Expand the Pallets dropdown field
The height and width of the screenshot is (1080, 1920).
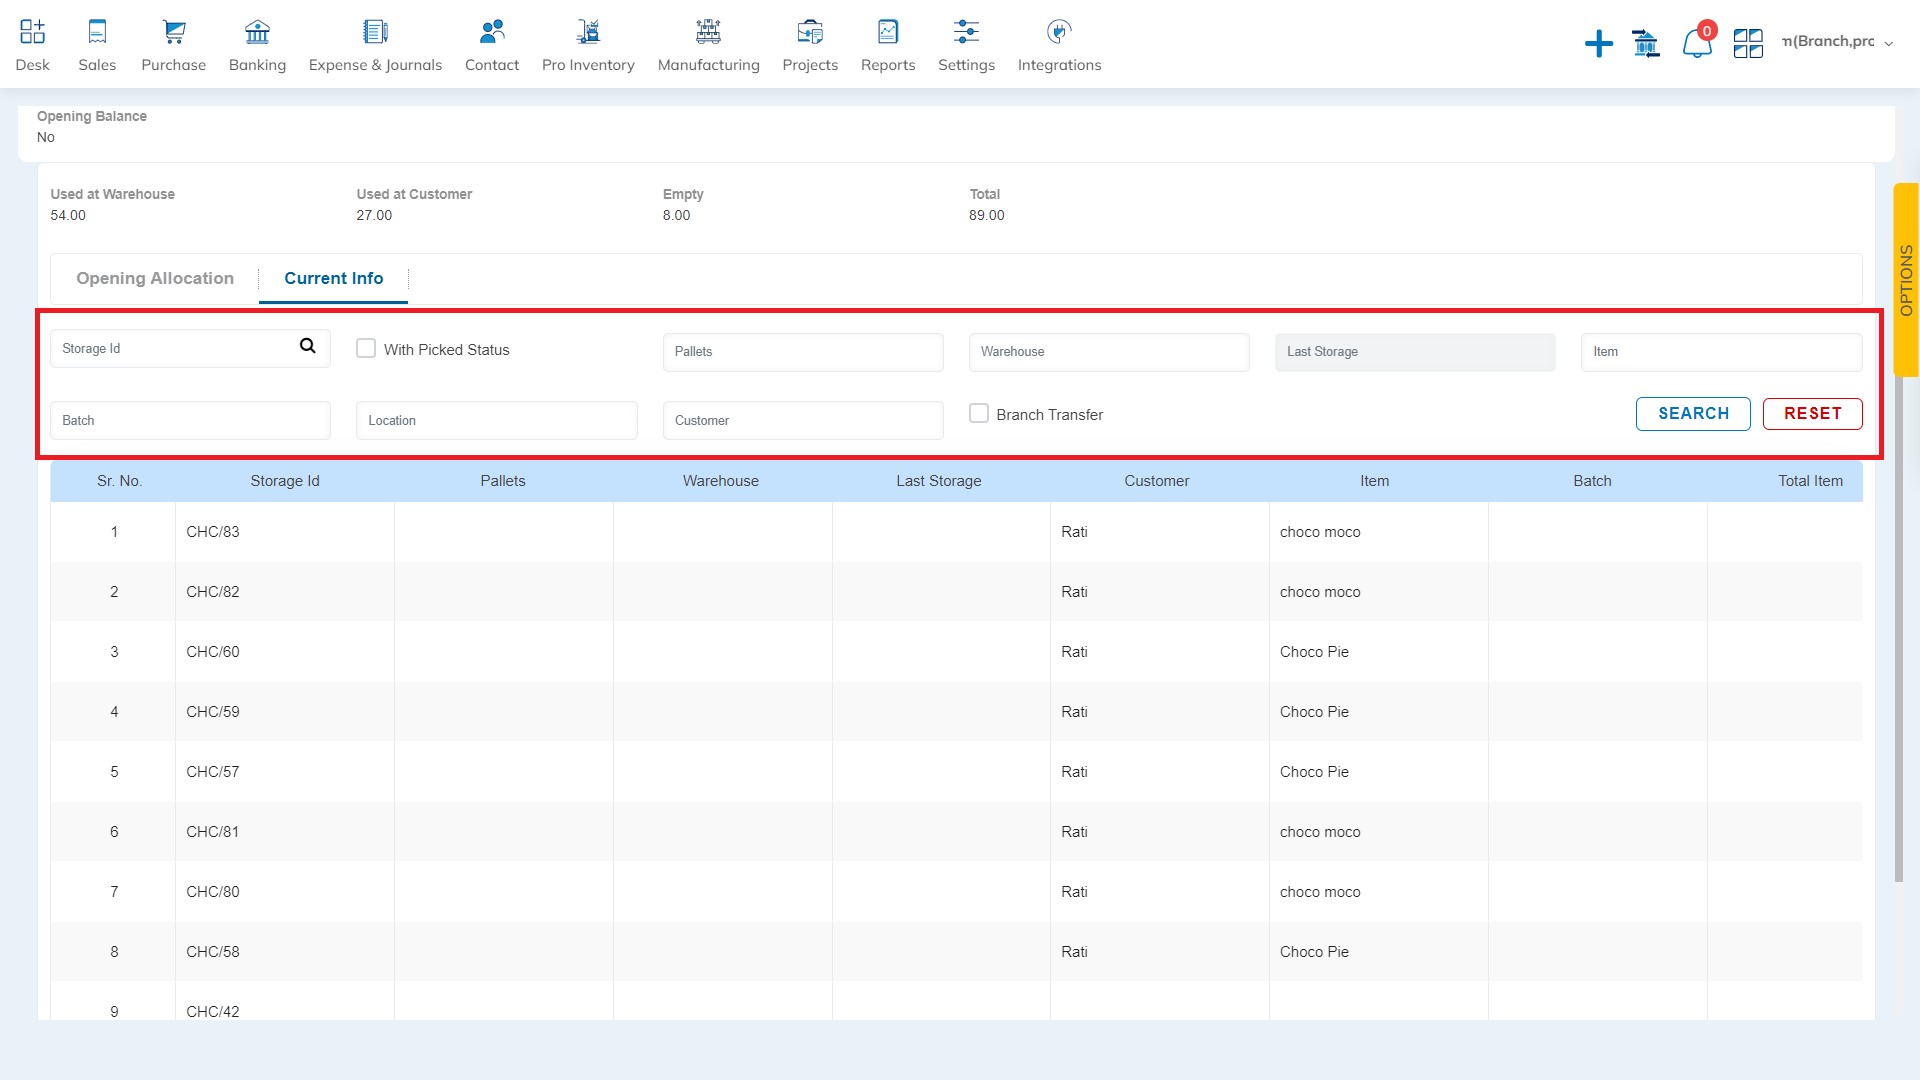(802, 351)
